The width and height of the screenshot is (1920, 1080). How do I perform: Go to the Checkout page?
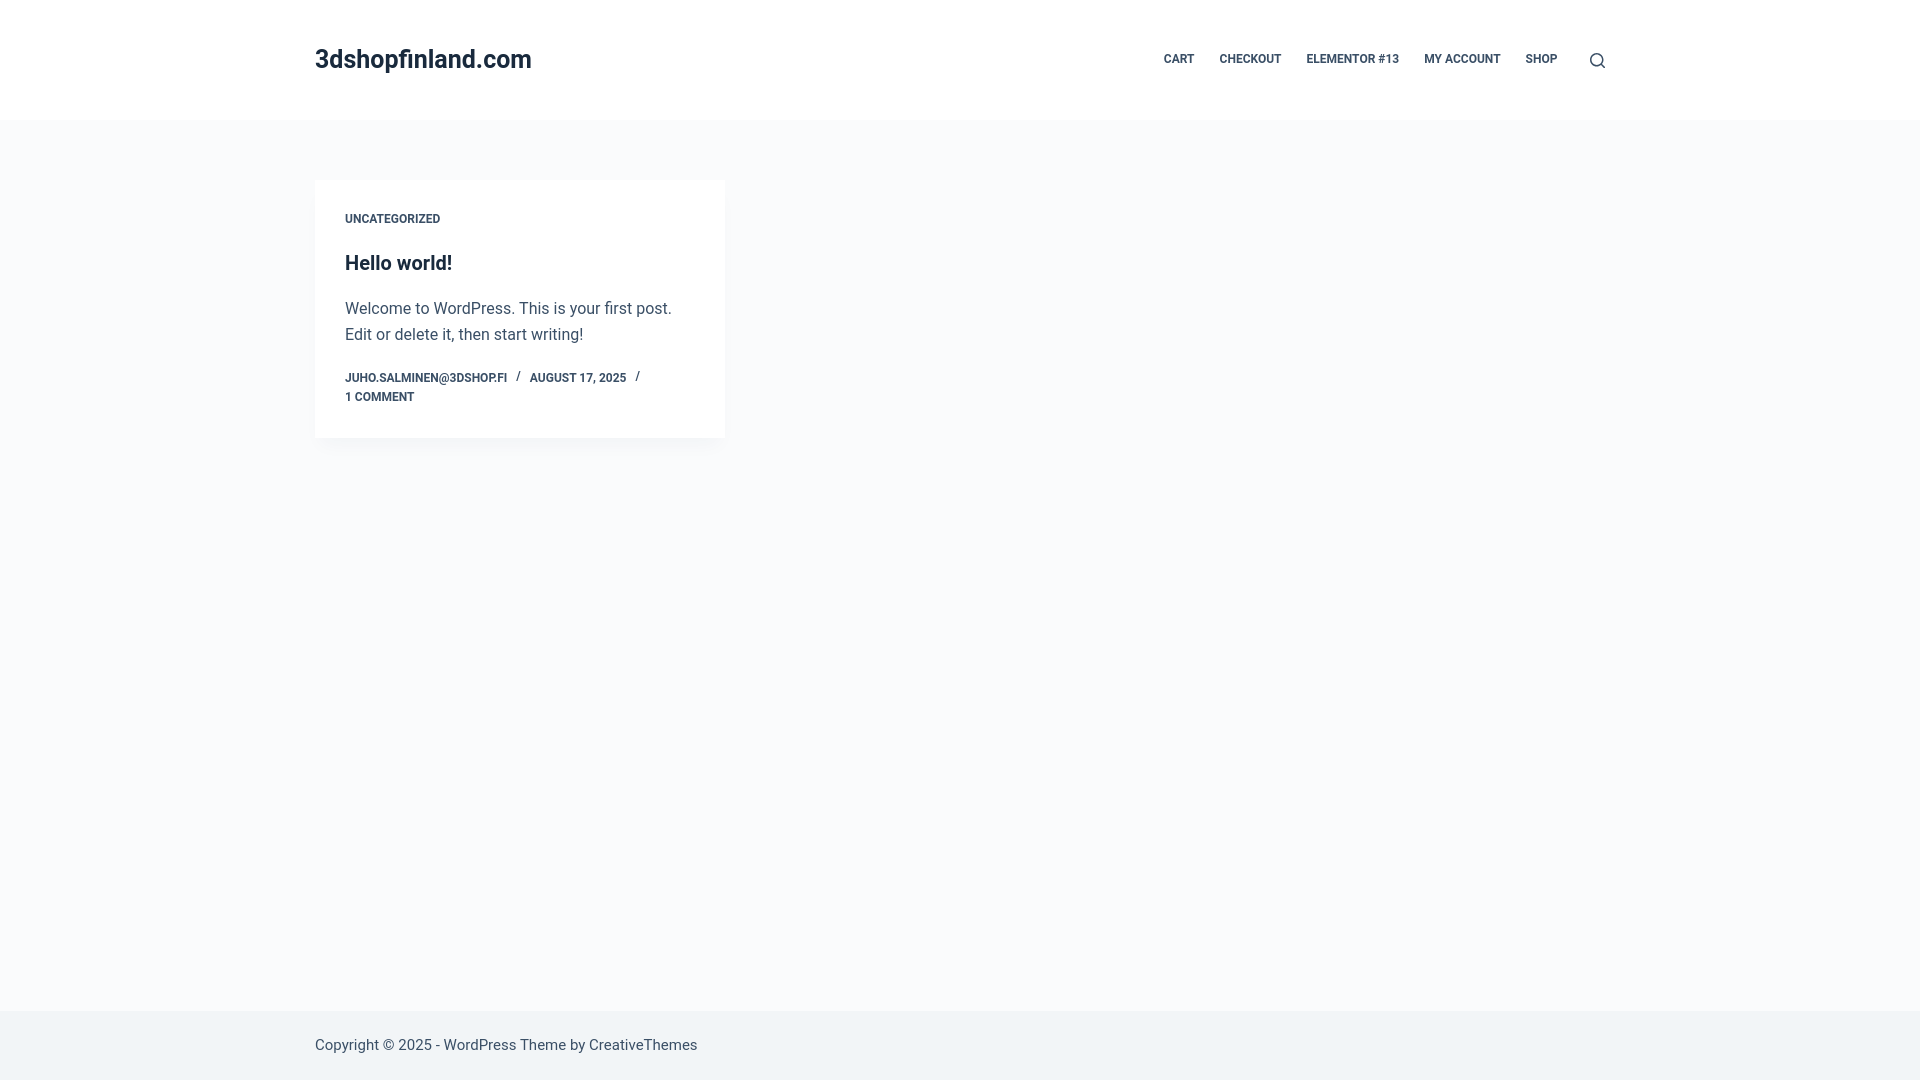(x=1250, y=59)
